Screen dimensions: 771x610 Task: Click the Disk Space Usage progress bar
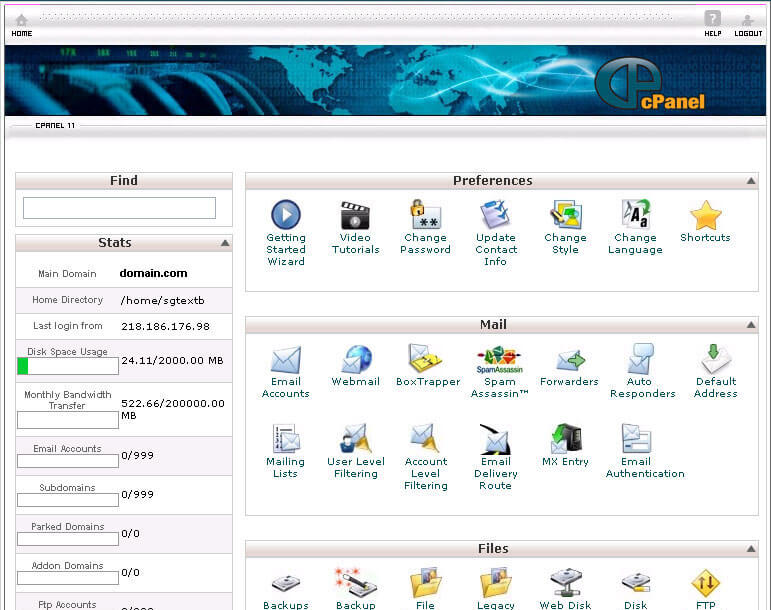click(x=68, y=366)
